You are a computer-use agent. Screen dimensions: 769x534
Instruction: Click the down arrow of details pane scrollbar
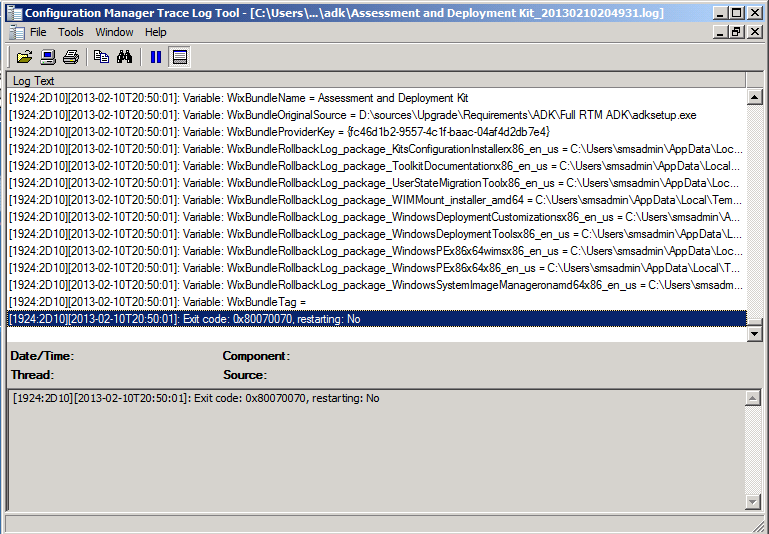[752, 501]
